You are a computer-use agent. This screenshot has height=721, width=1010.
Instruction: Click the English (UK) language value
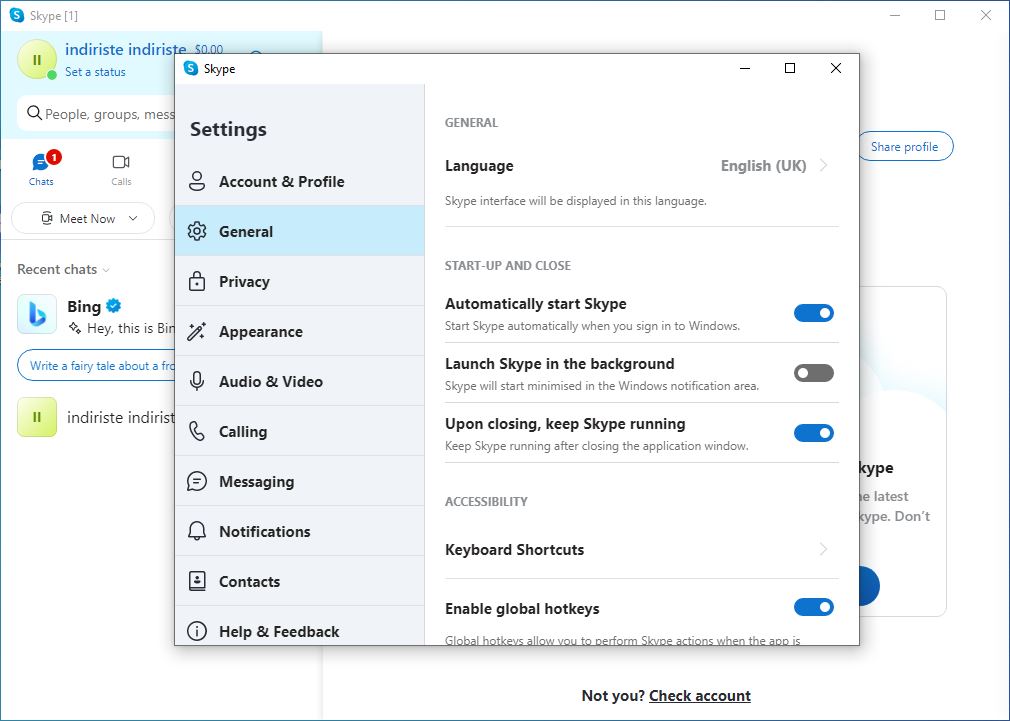click(x=763, y=166)
